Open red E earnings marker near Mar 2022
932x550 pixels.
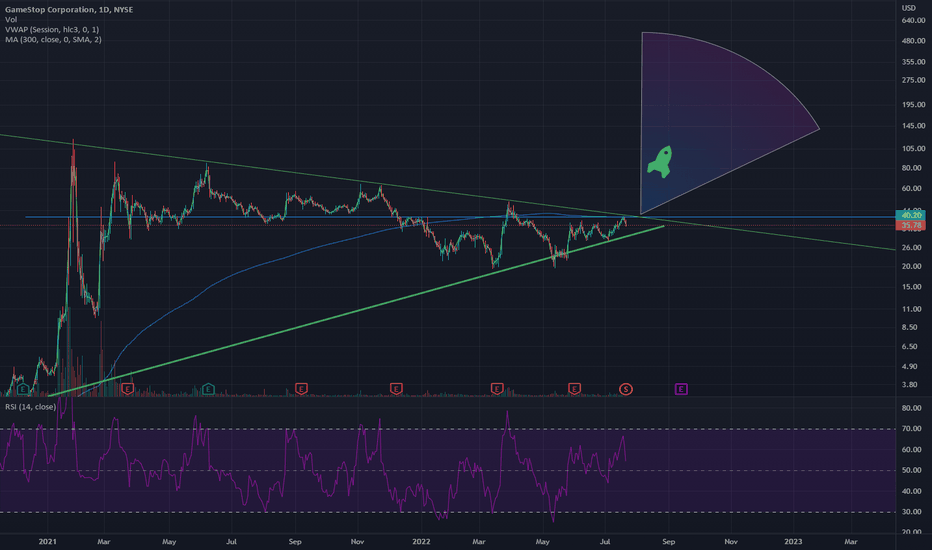(497, 389)
